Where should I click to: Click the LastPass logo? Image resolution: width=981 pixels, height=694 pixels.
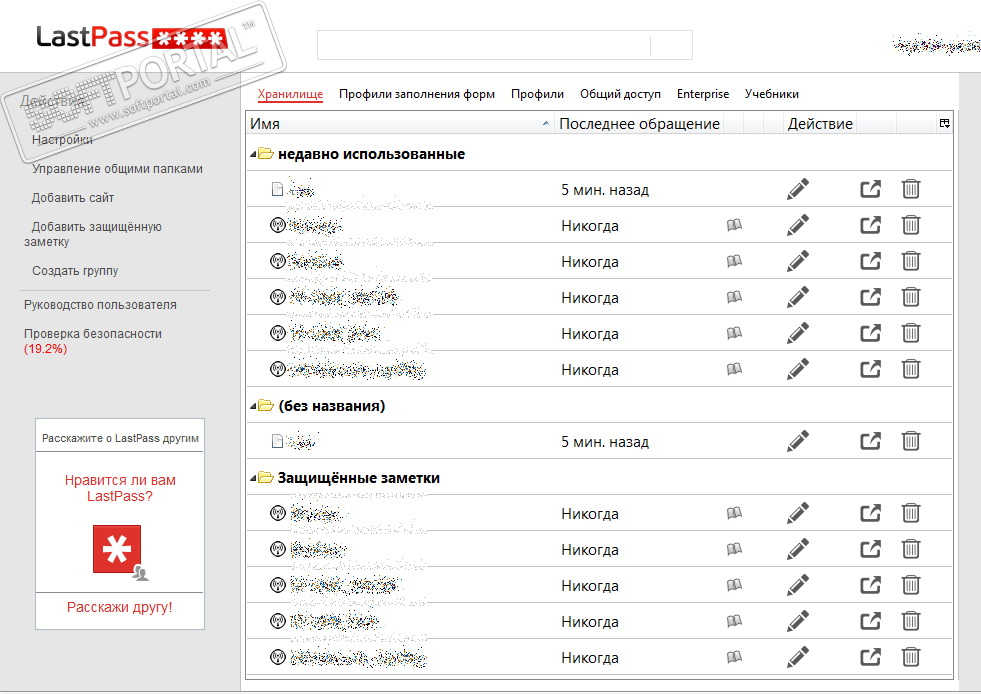pos(131,38)
